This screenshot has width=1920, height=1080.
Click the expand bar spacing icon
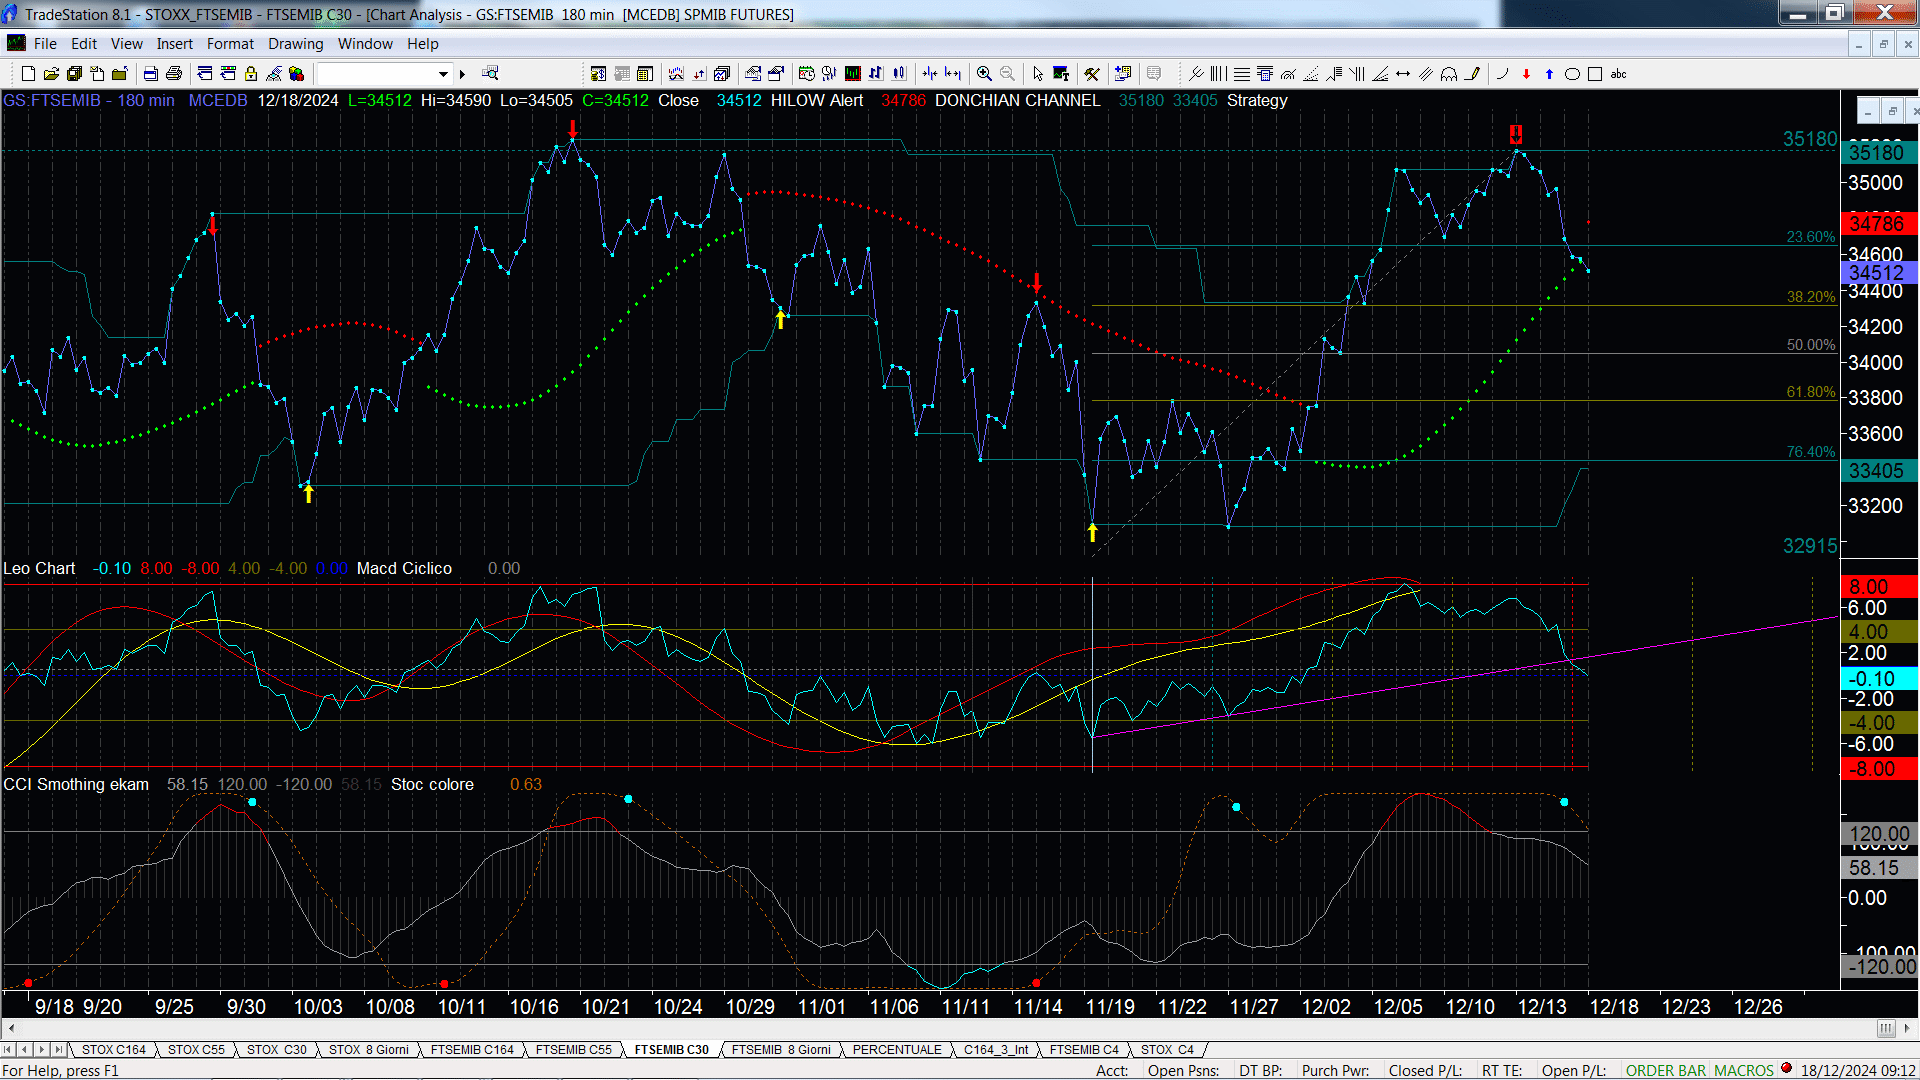(x=953, y=73)
